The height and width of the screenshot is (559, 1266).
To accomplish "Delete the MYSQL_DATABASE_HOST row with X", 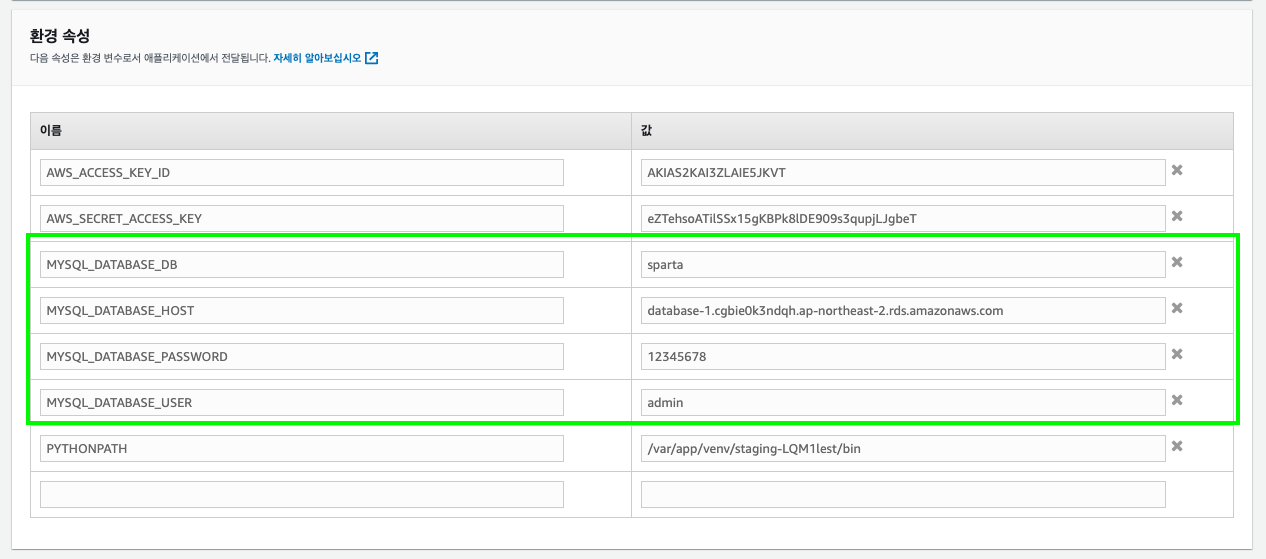I will click(1177, 308).
